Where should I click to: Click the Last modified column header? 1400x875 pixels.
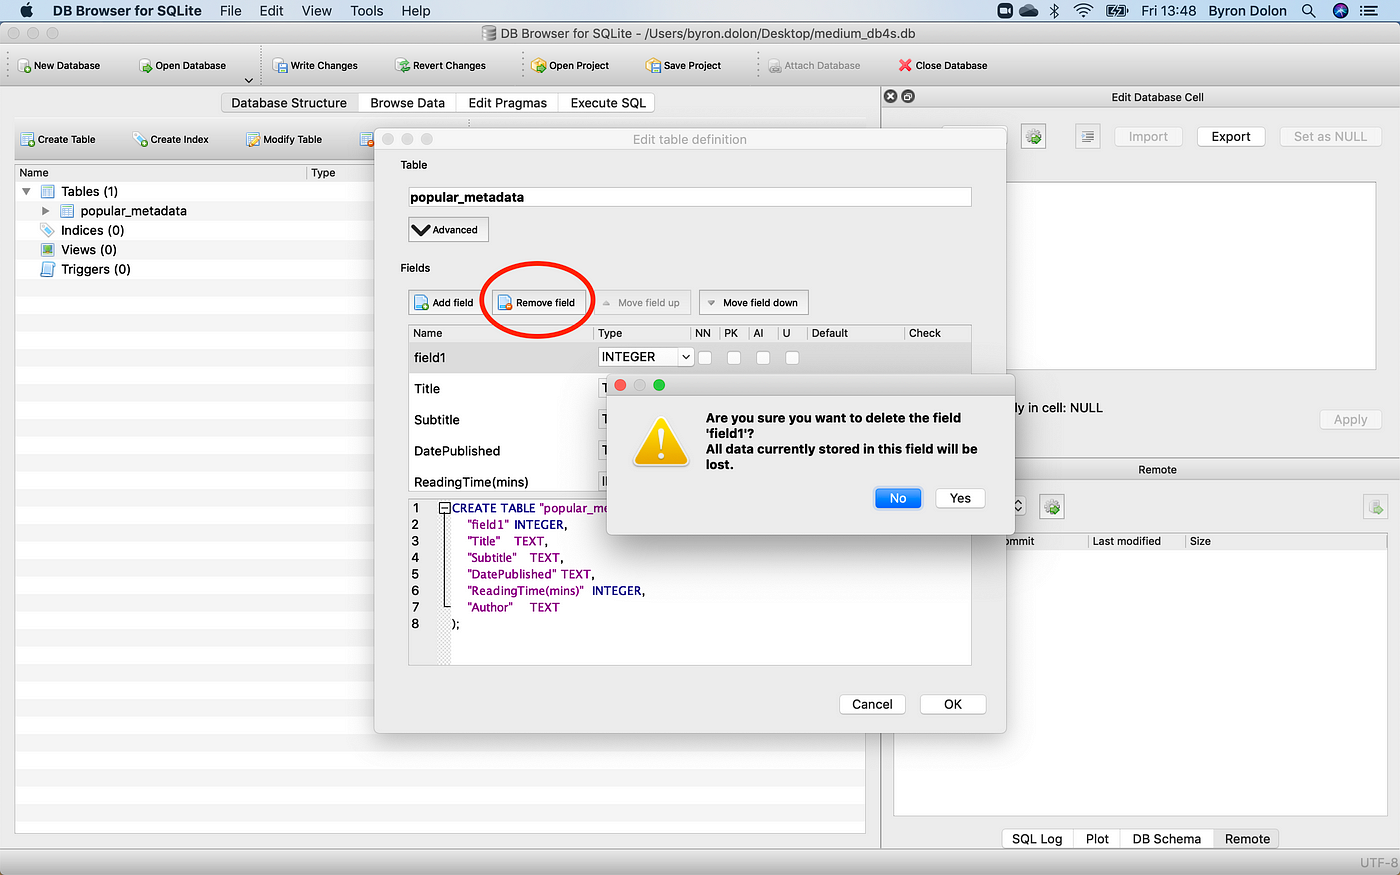point(1136,541)
